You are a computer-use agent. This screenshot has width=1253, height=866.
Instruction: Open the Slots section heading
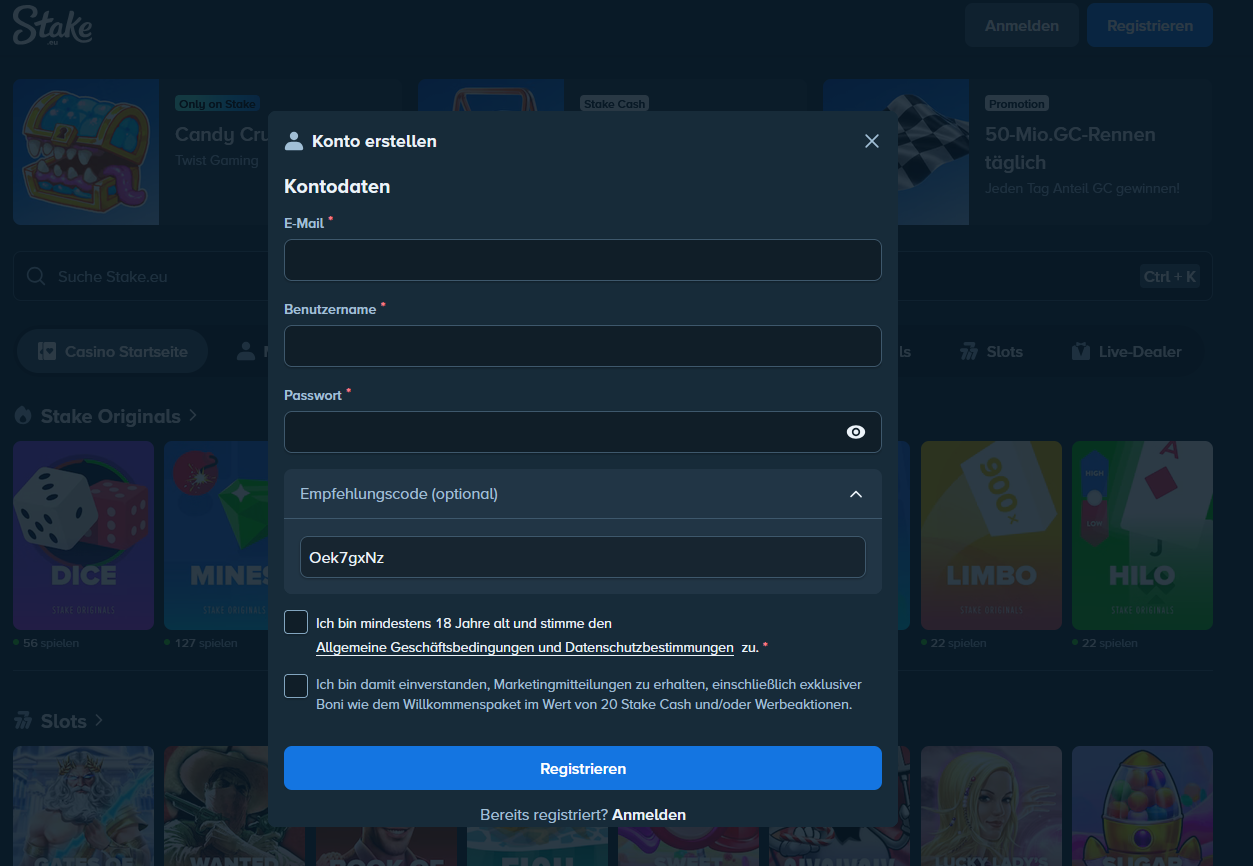tap(63, 720)
